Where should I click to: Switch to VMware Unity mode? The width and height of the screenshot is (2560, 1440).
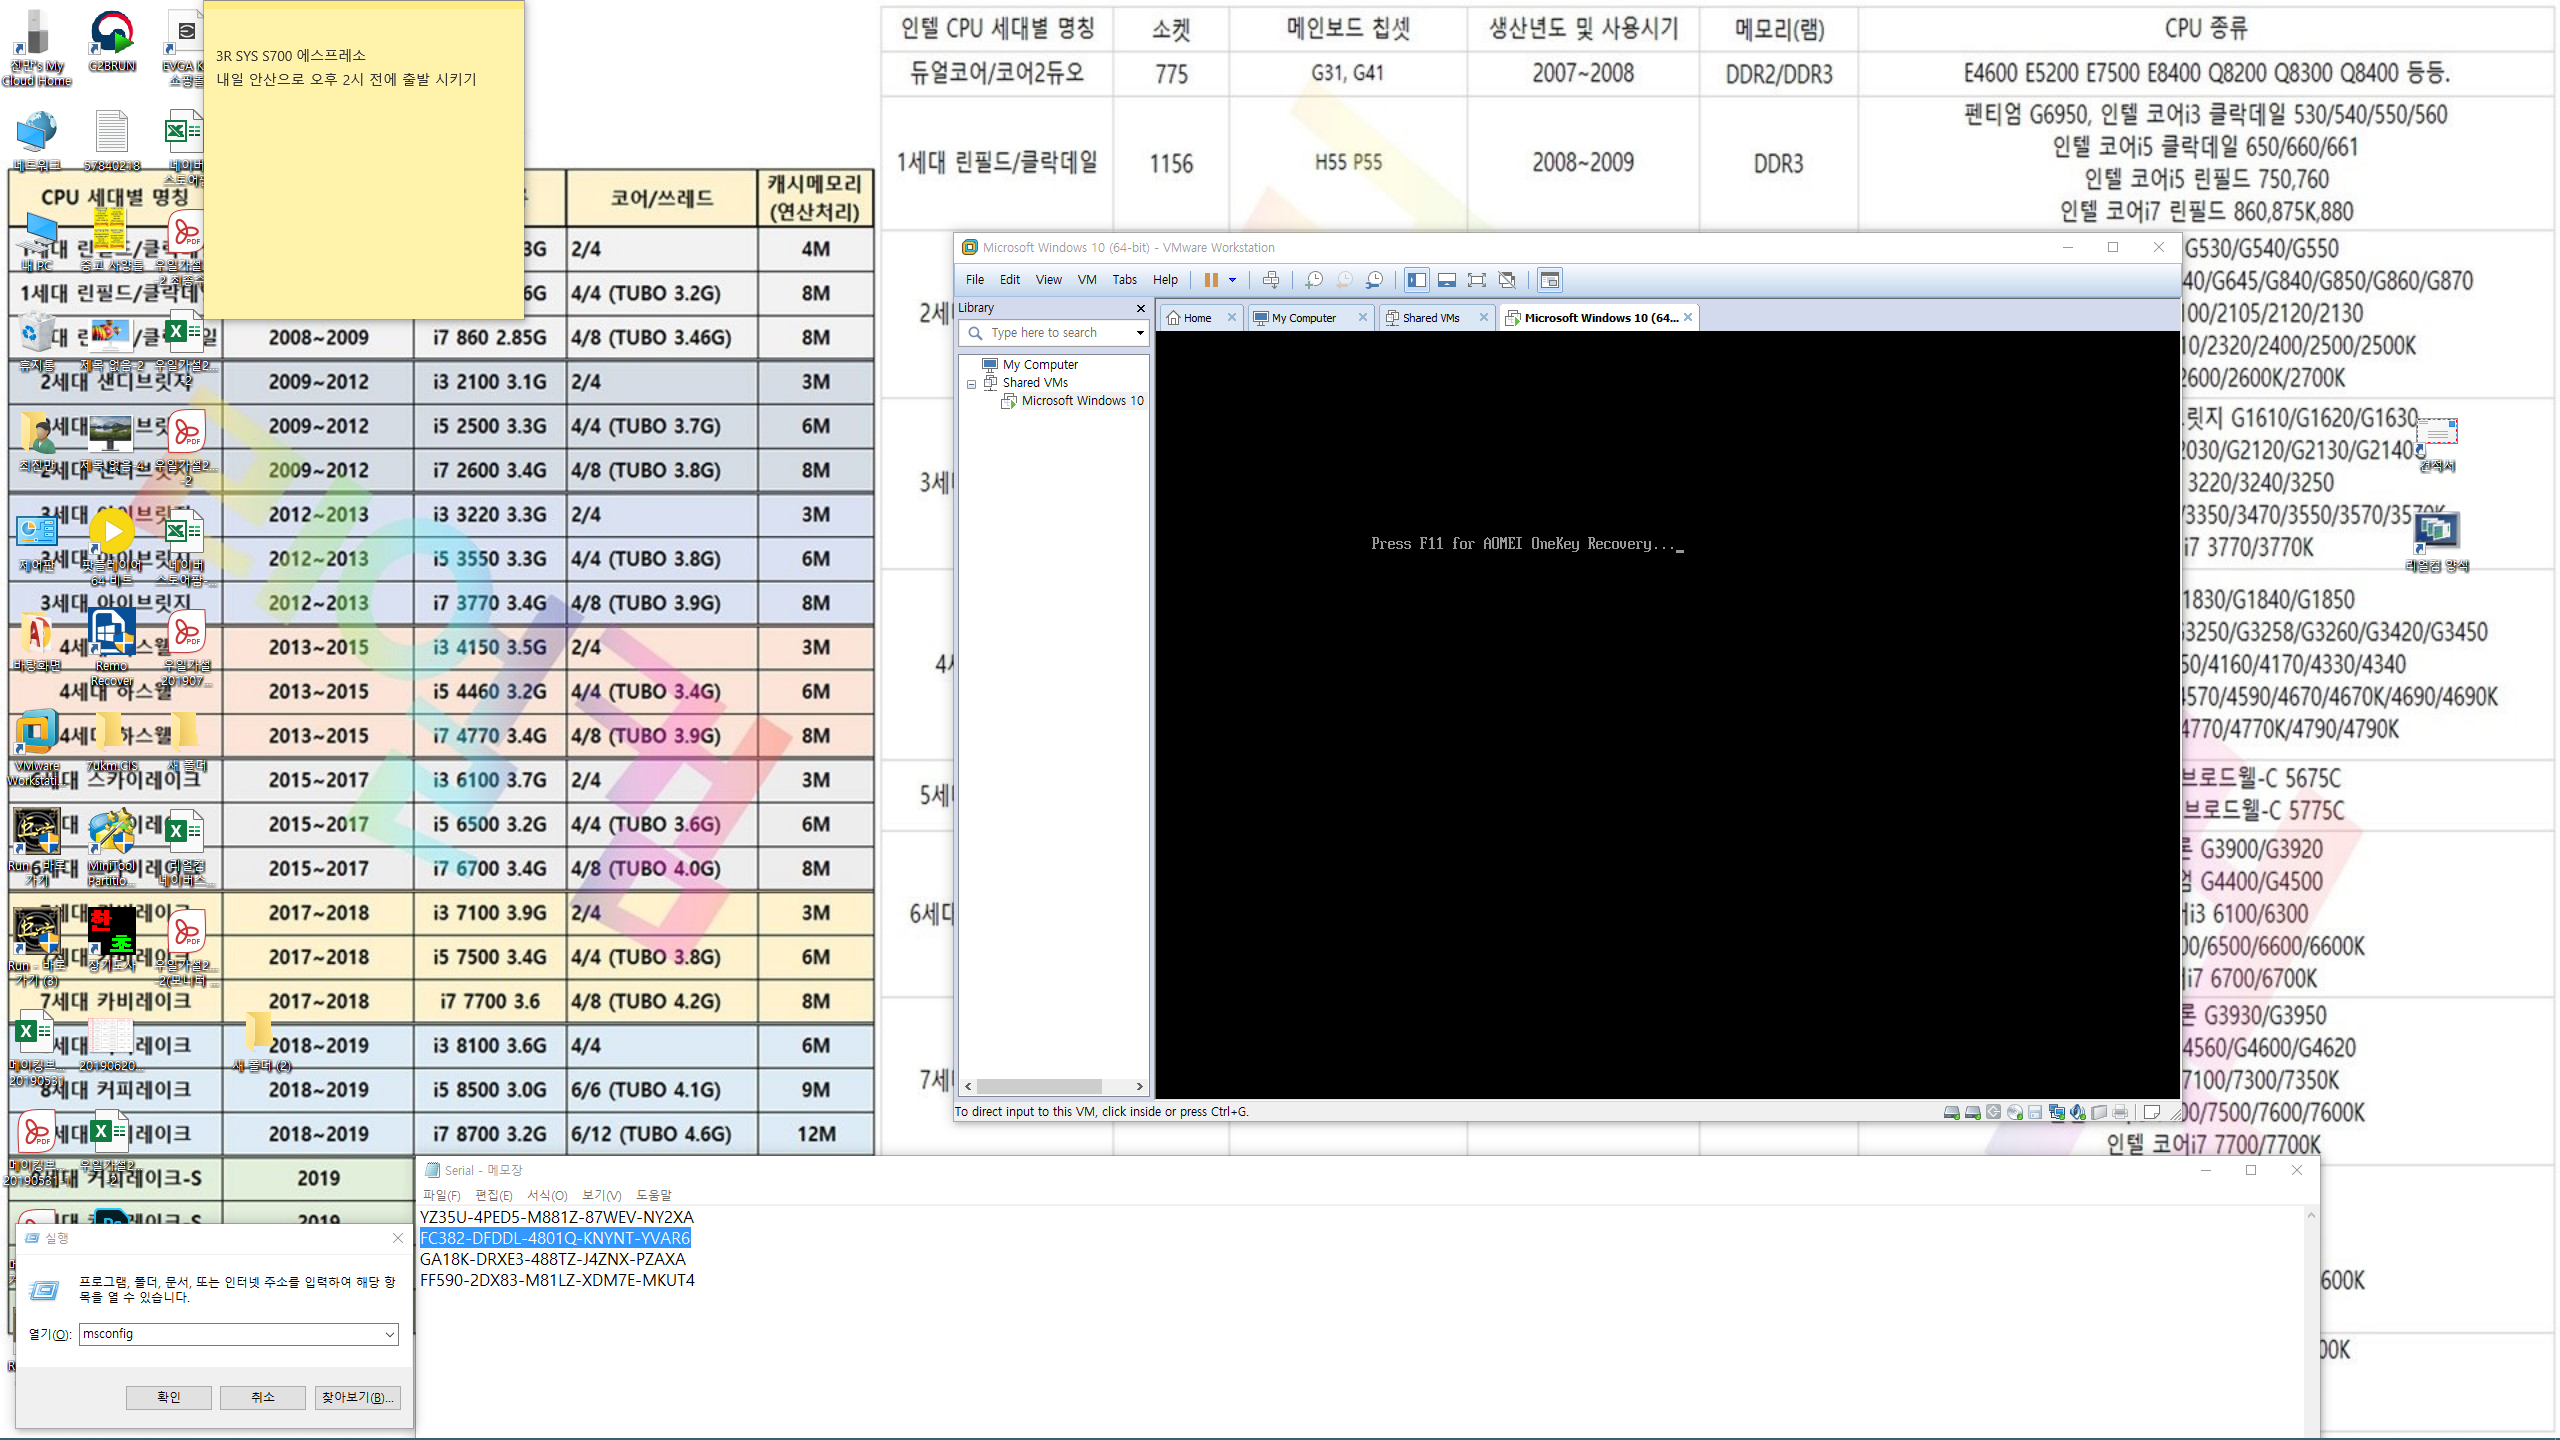(1507, 280)
